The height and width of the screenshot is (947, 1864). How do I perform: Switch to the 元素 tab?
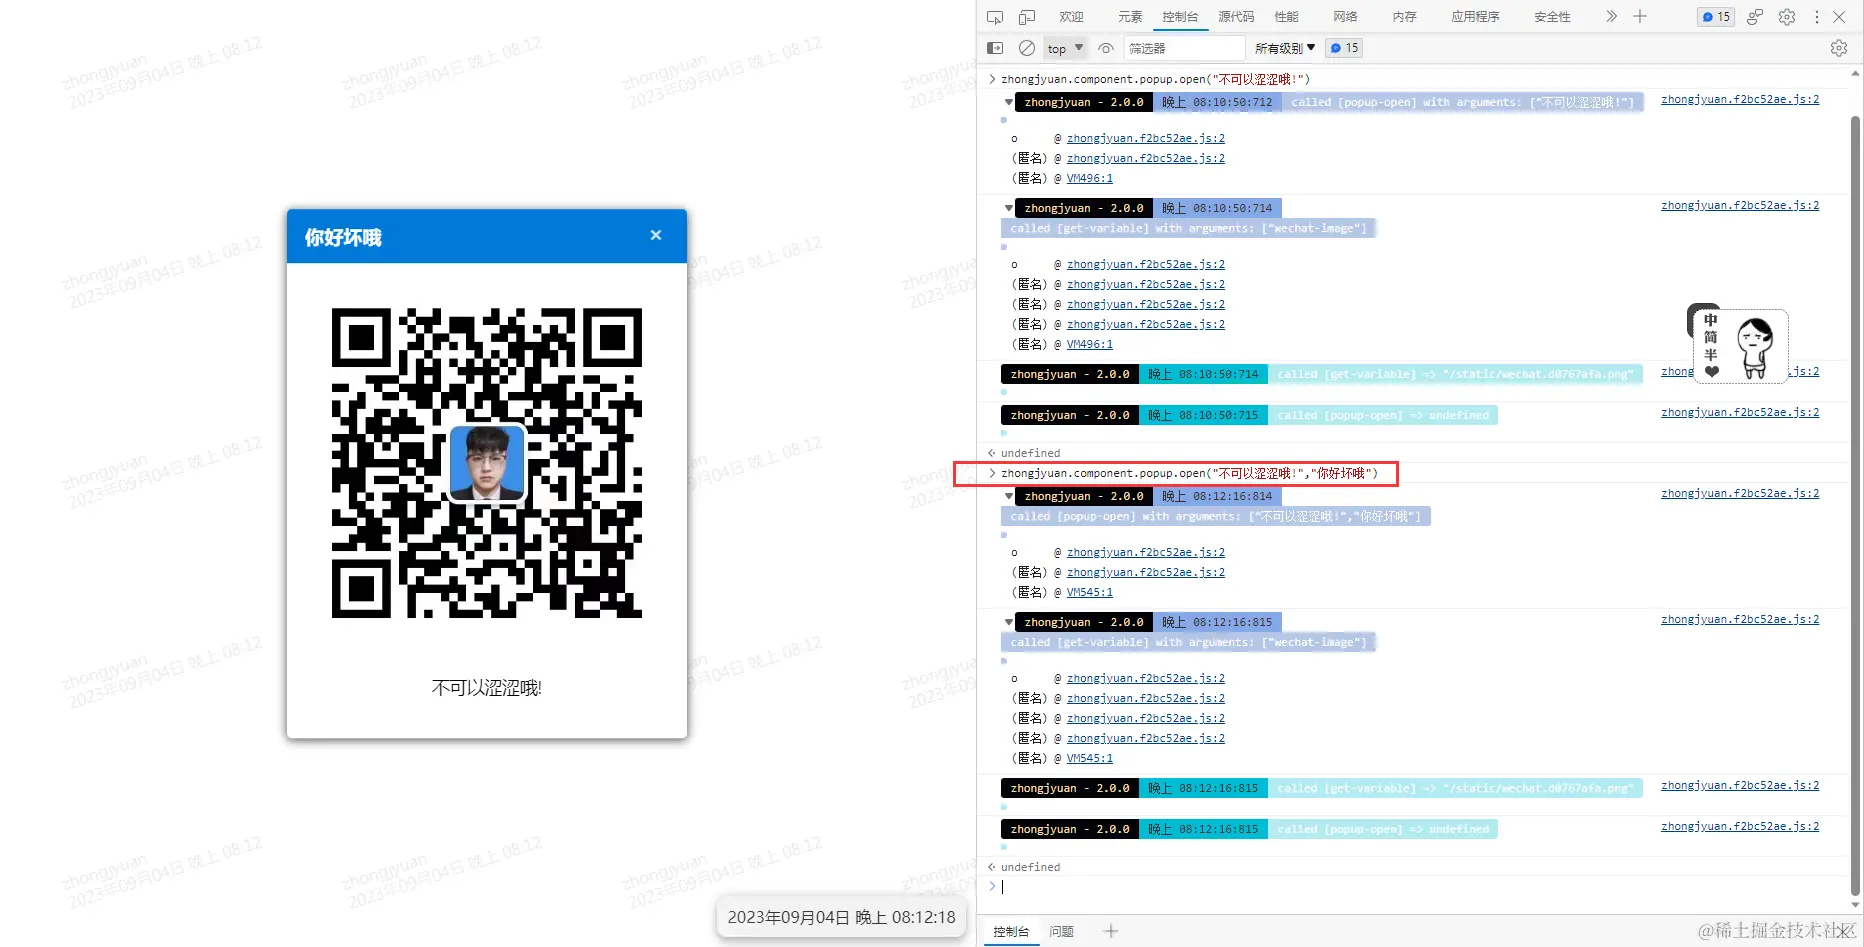(x=1130, y=17)
